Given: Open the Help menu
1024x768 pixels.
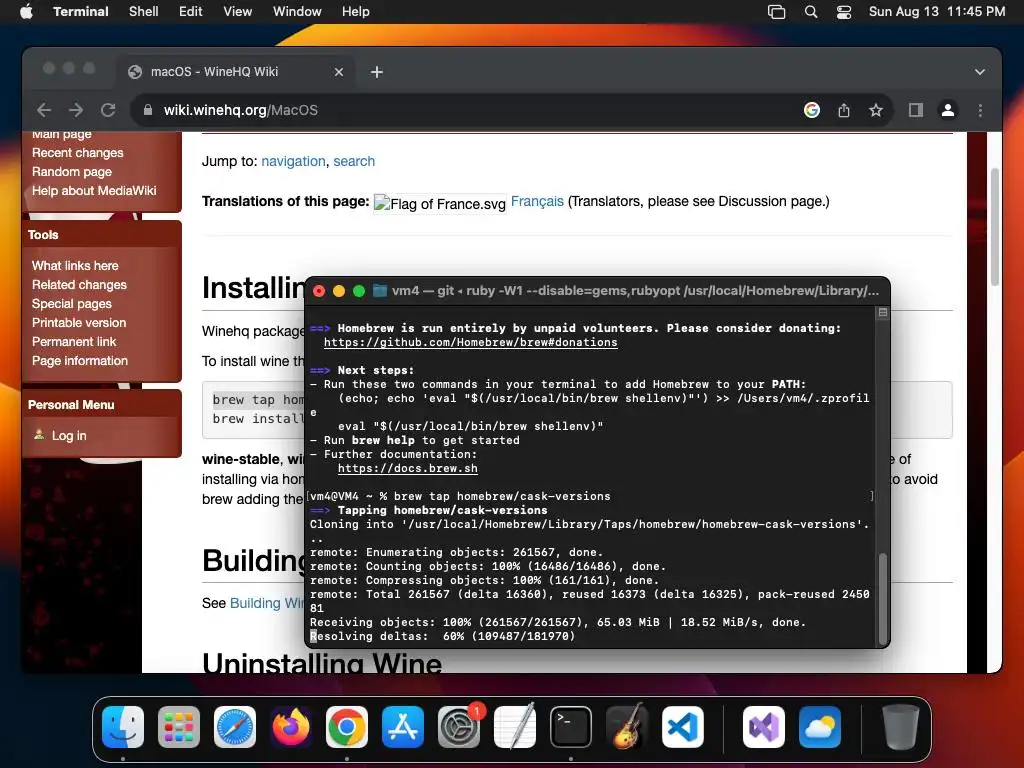Looking at the screenshot, I should click(x=355, y=12).
